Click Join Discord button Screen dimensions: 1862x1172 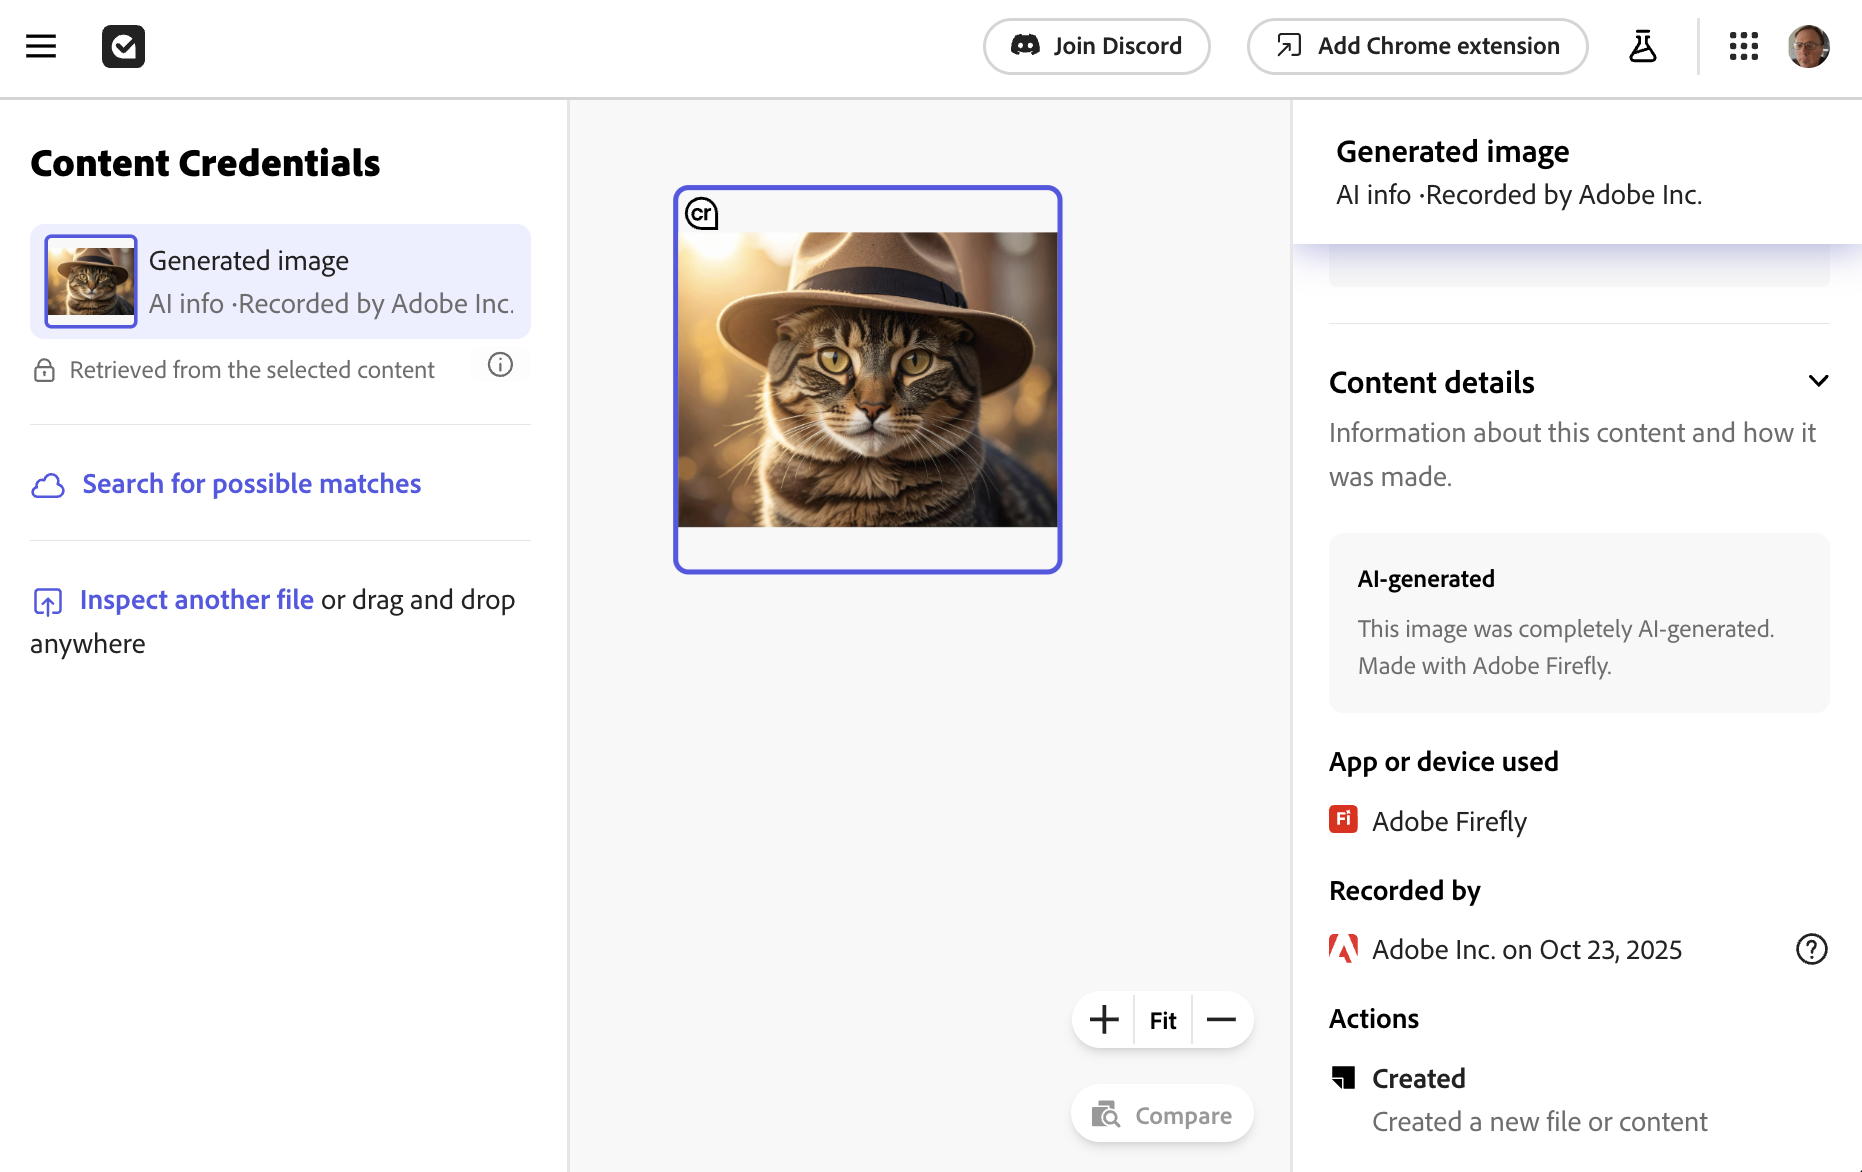click(x=1096, y=46)
